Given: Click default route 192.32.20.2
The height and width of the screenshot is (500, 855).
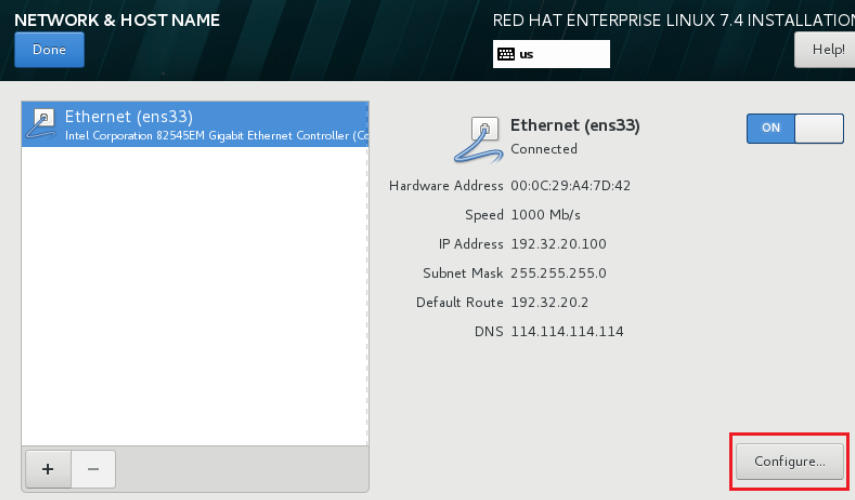Looking at the screenshot, I should point(550,303).
